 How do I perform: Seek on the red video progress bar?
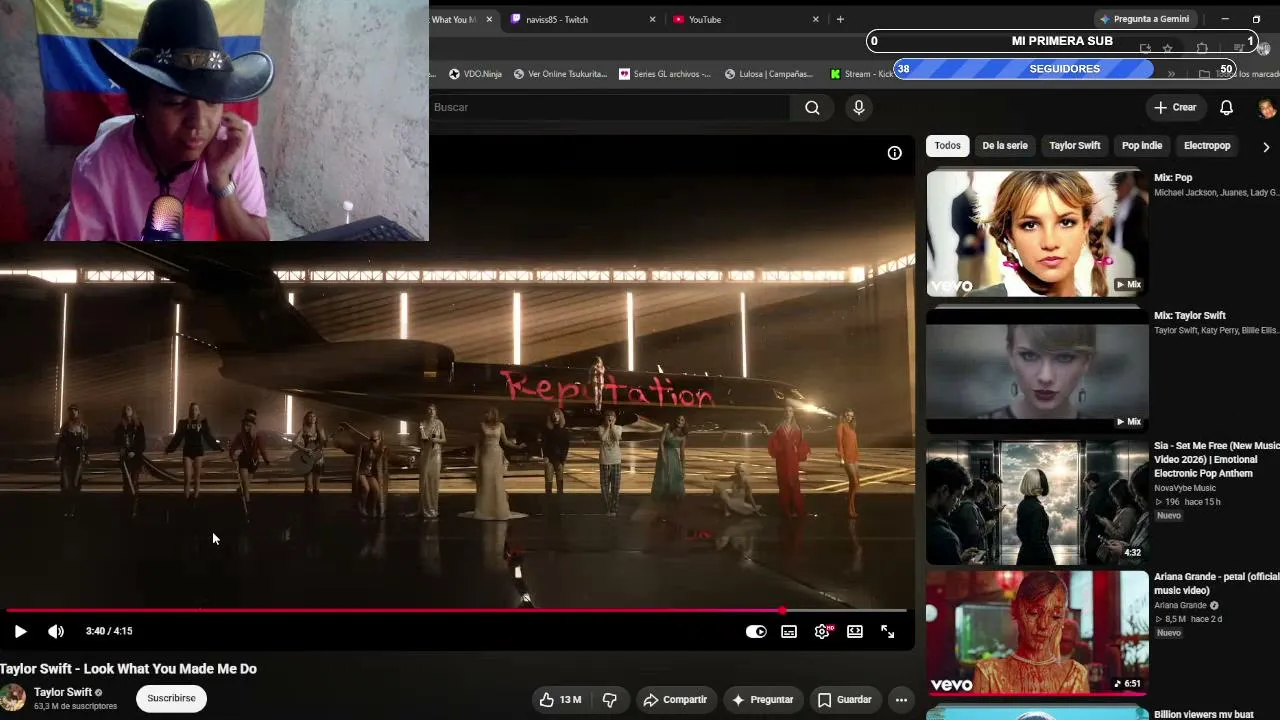click(x=456, y=610)
